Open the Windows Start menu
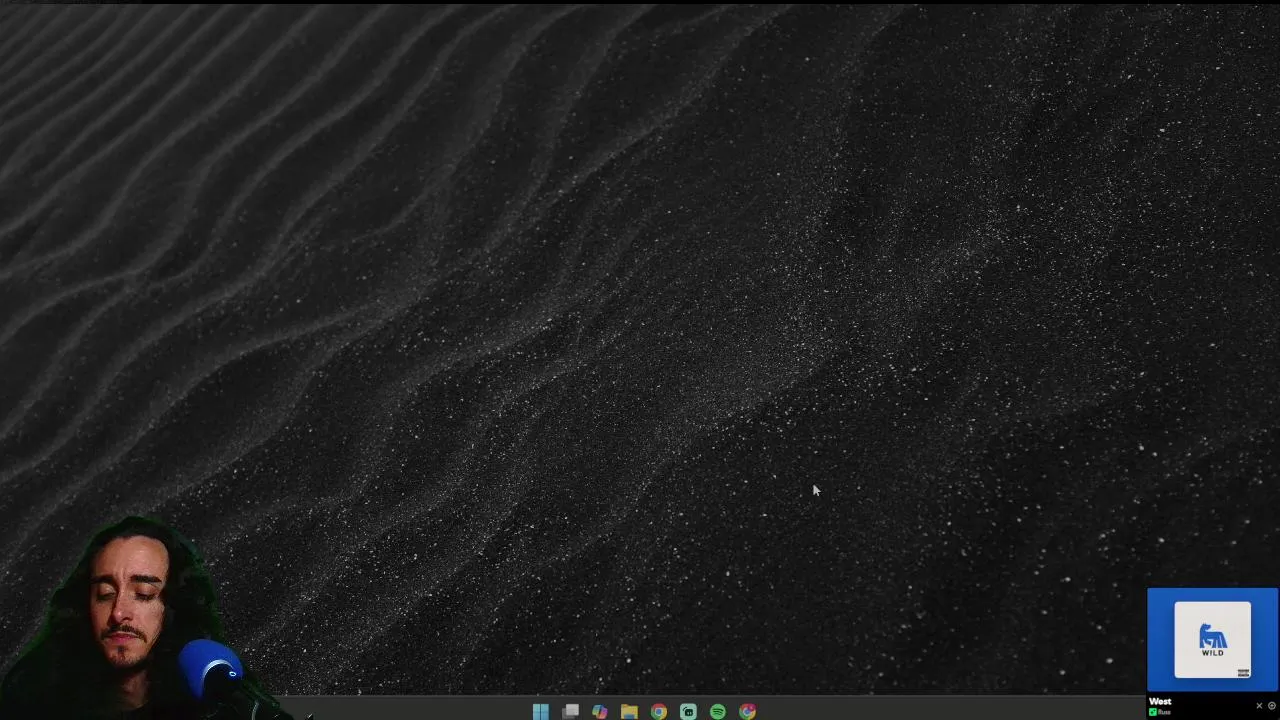The image size is (1280, 720). point(541,712)
